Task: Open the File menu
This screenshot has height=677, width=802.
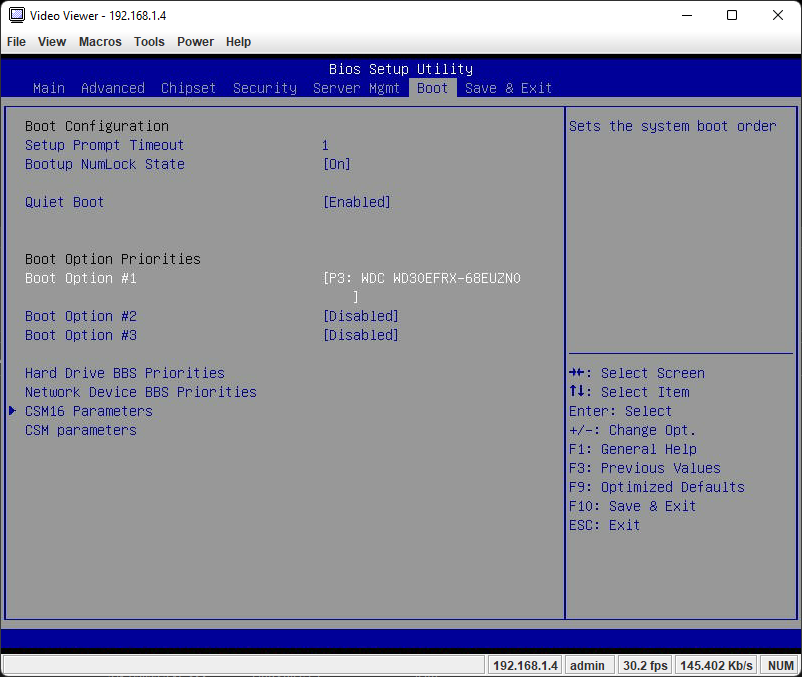Action: point(16,42)
